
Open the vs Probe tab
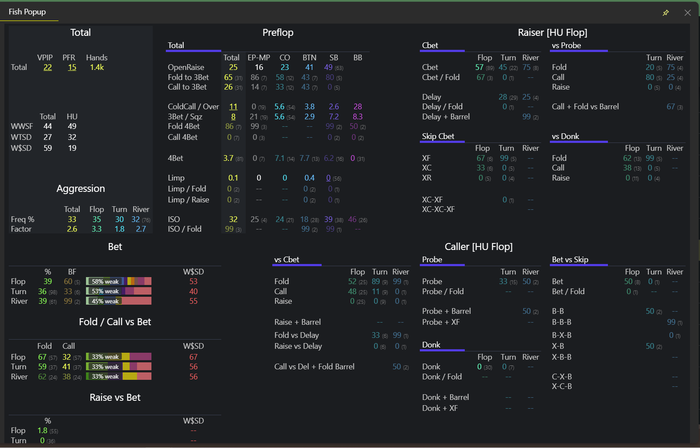pos(566,45)
